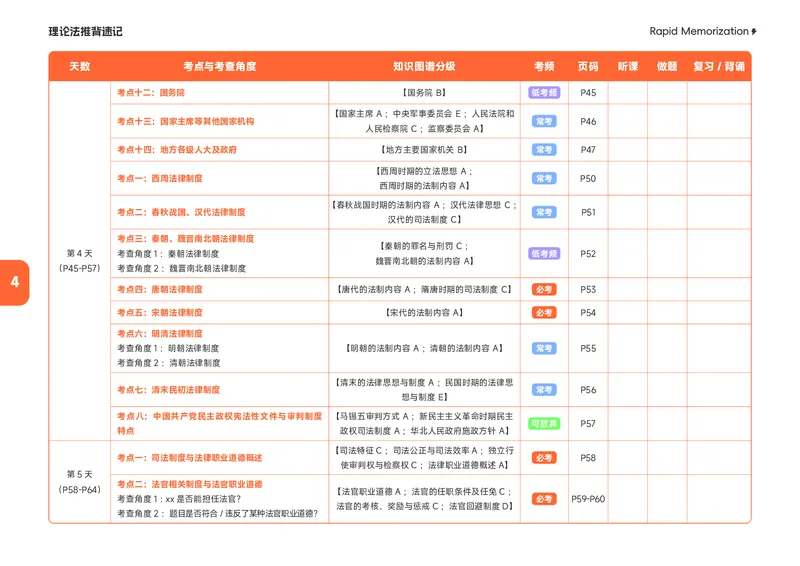800x566 pixels.
Task: Click page number P45
Action: click(588, 93)
